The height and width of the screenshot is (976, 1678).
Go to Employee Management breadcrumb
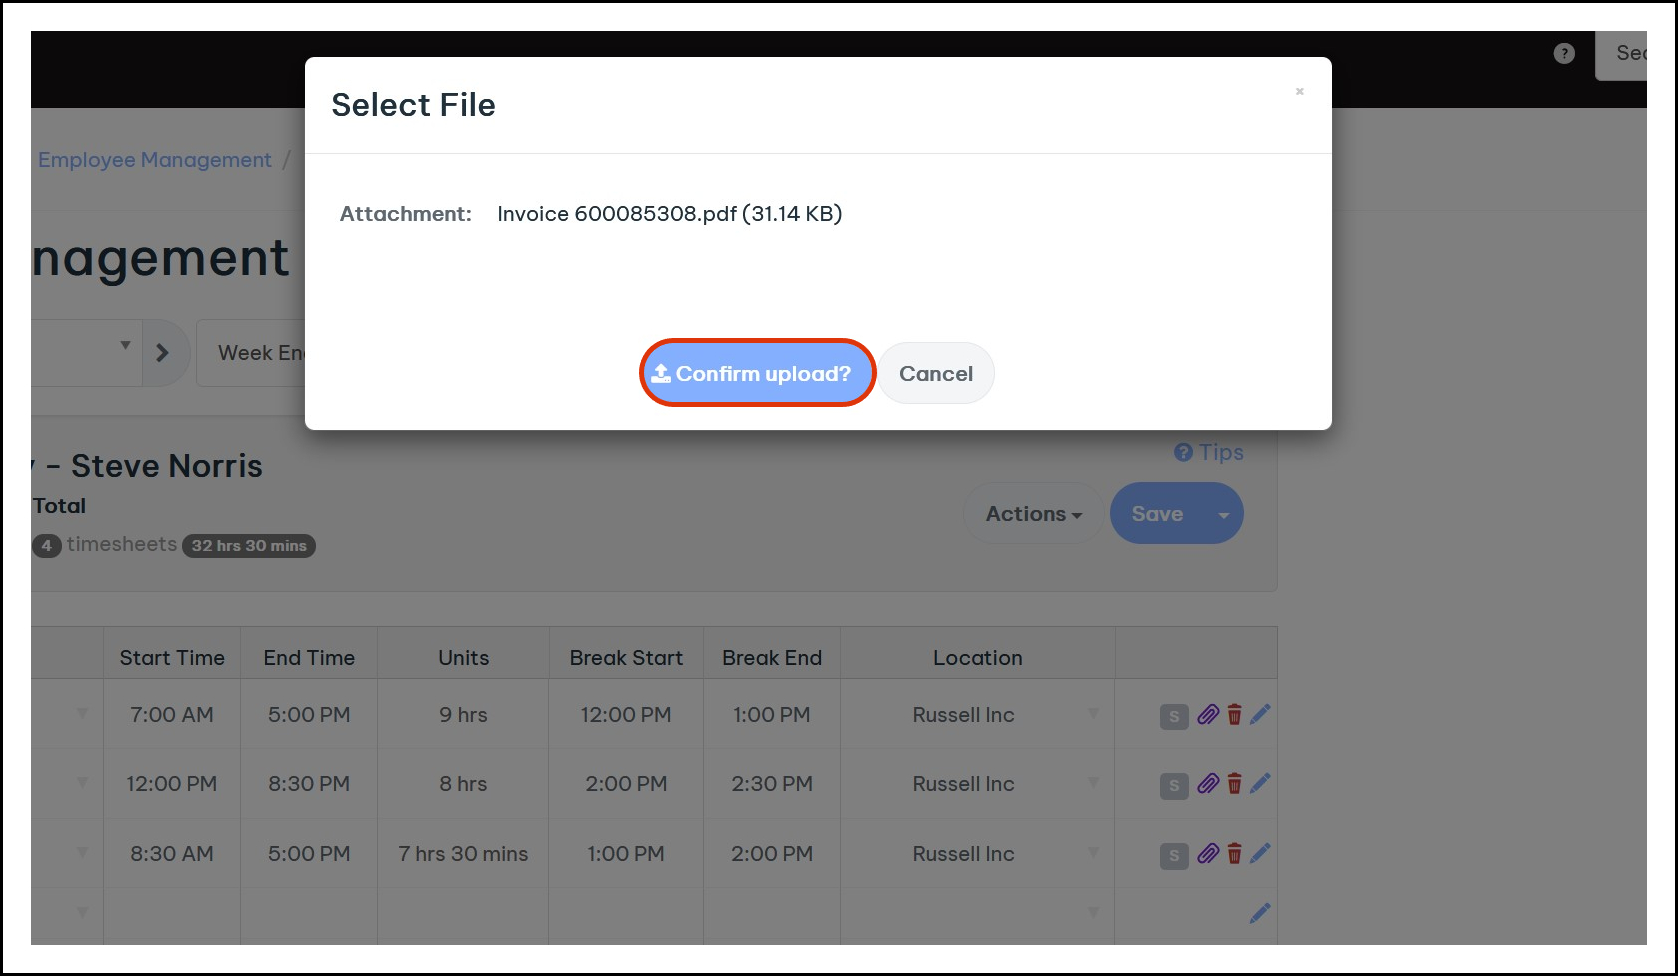[x=155, y=160]
